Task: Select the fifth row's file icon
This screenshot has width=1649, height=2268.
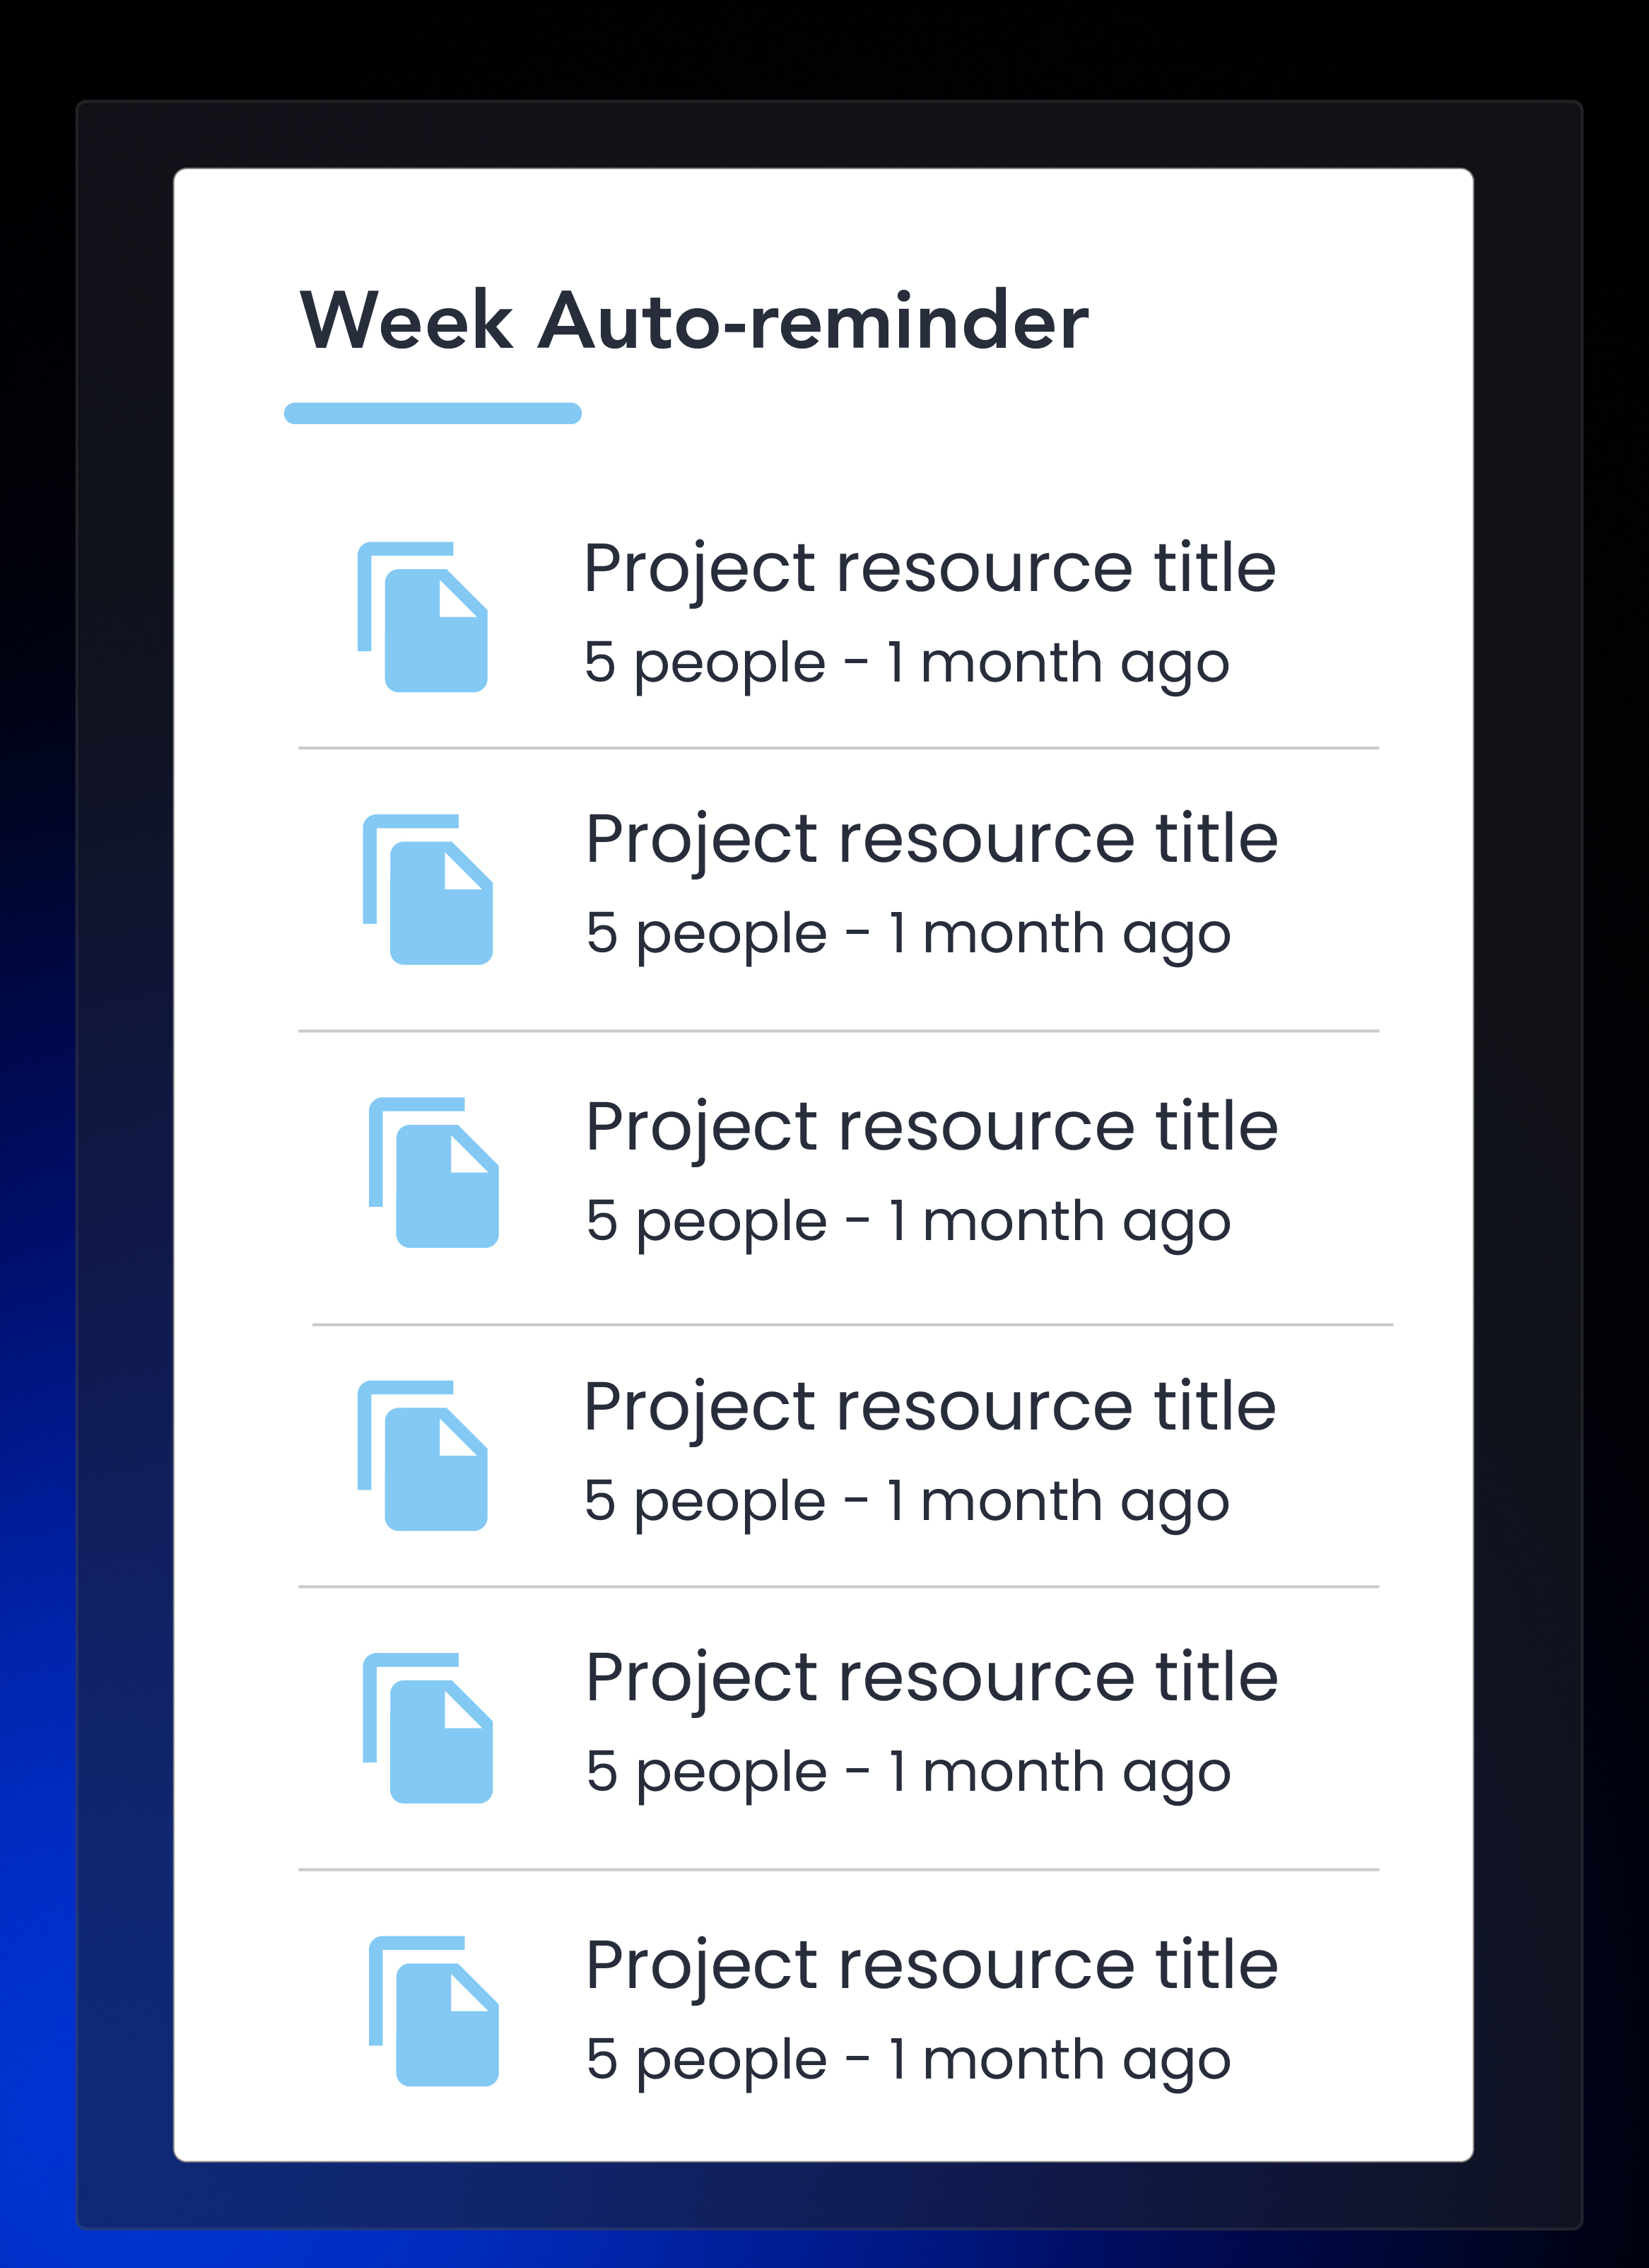Action: click(428, 1728)
